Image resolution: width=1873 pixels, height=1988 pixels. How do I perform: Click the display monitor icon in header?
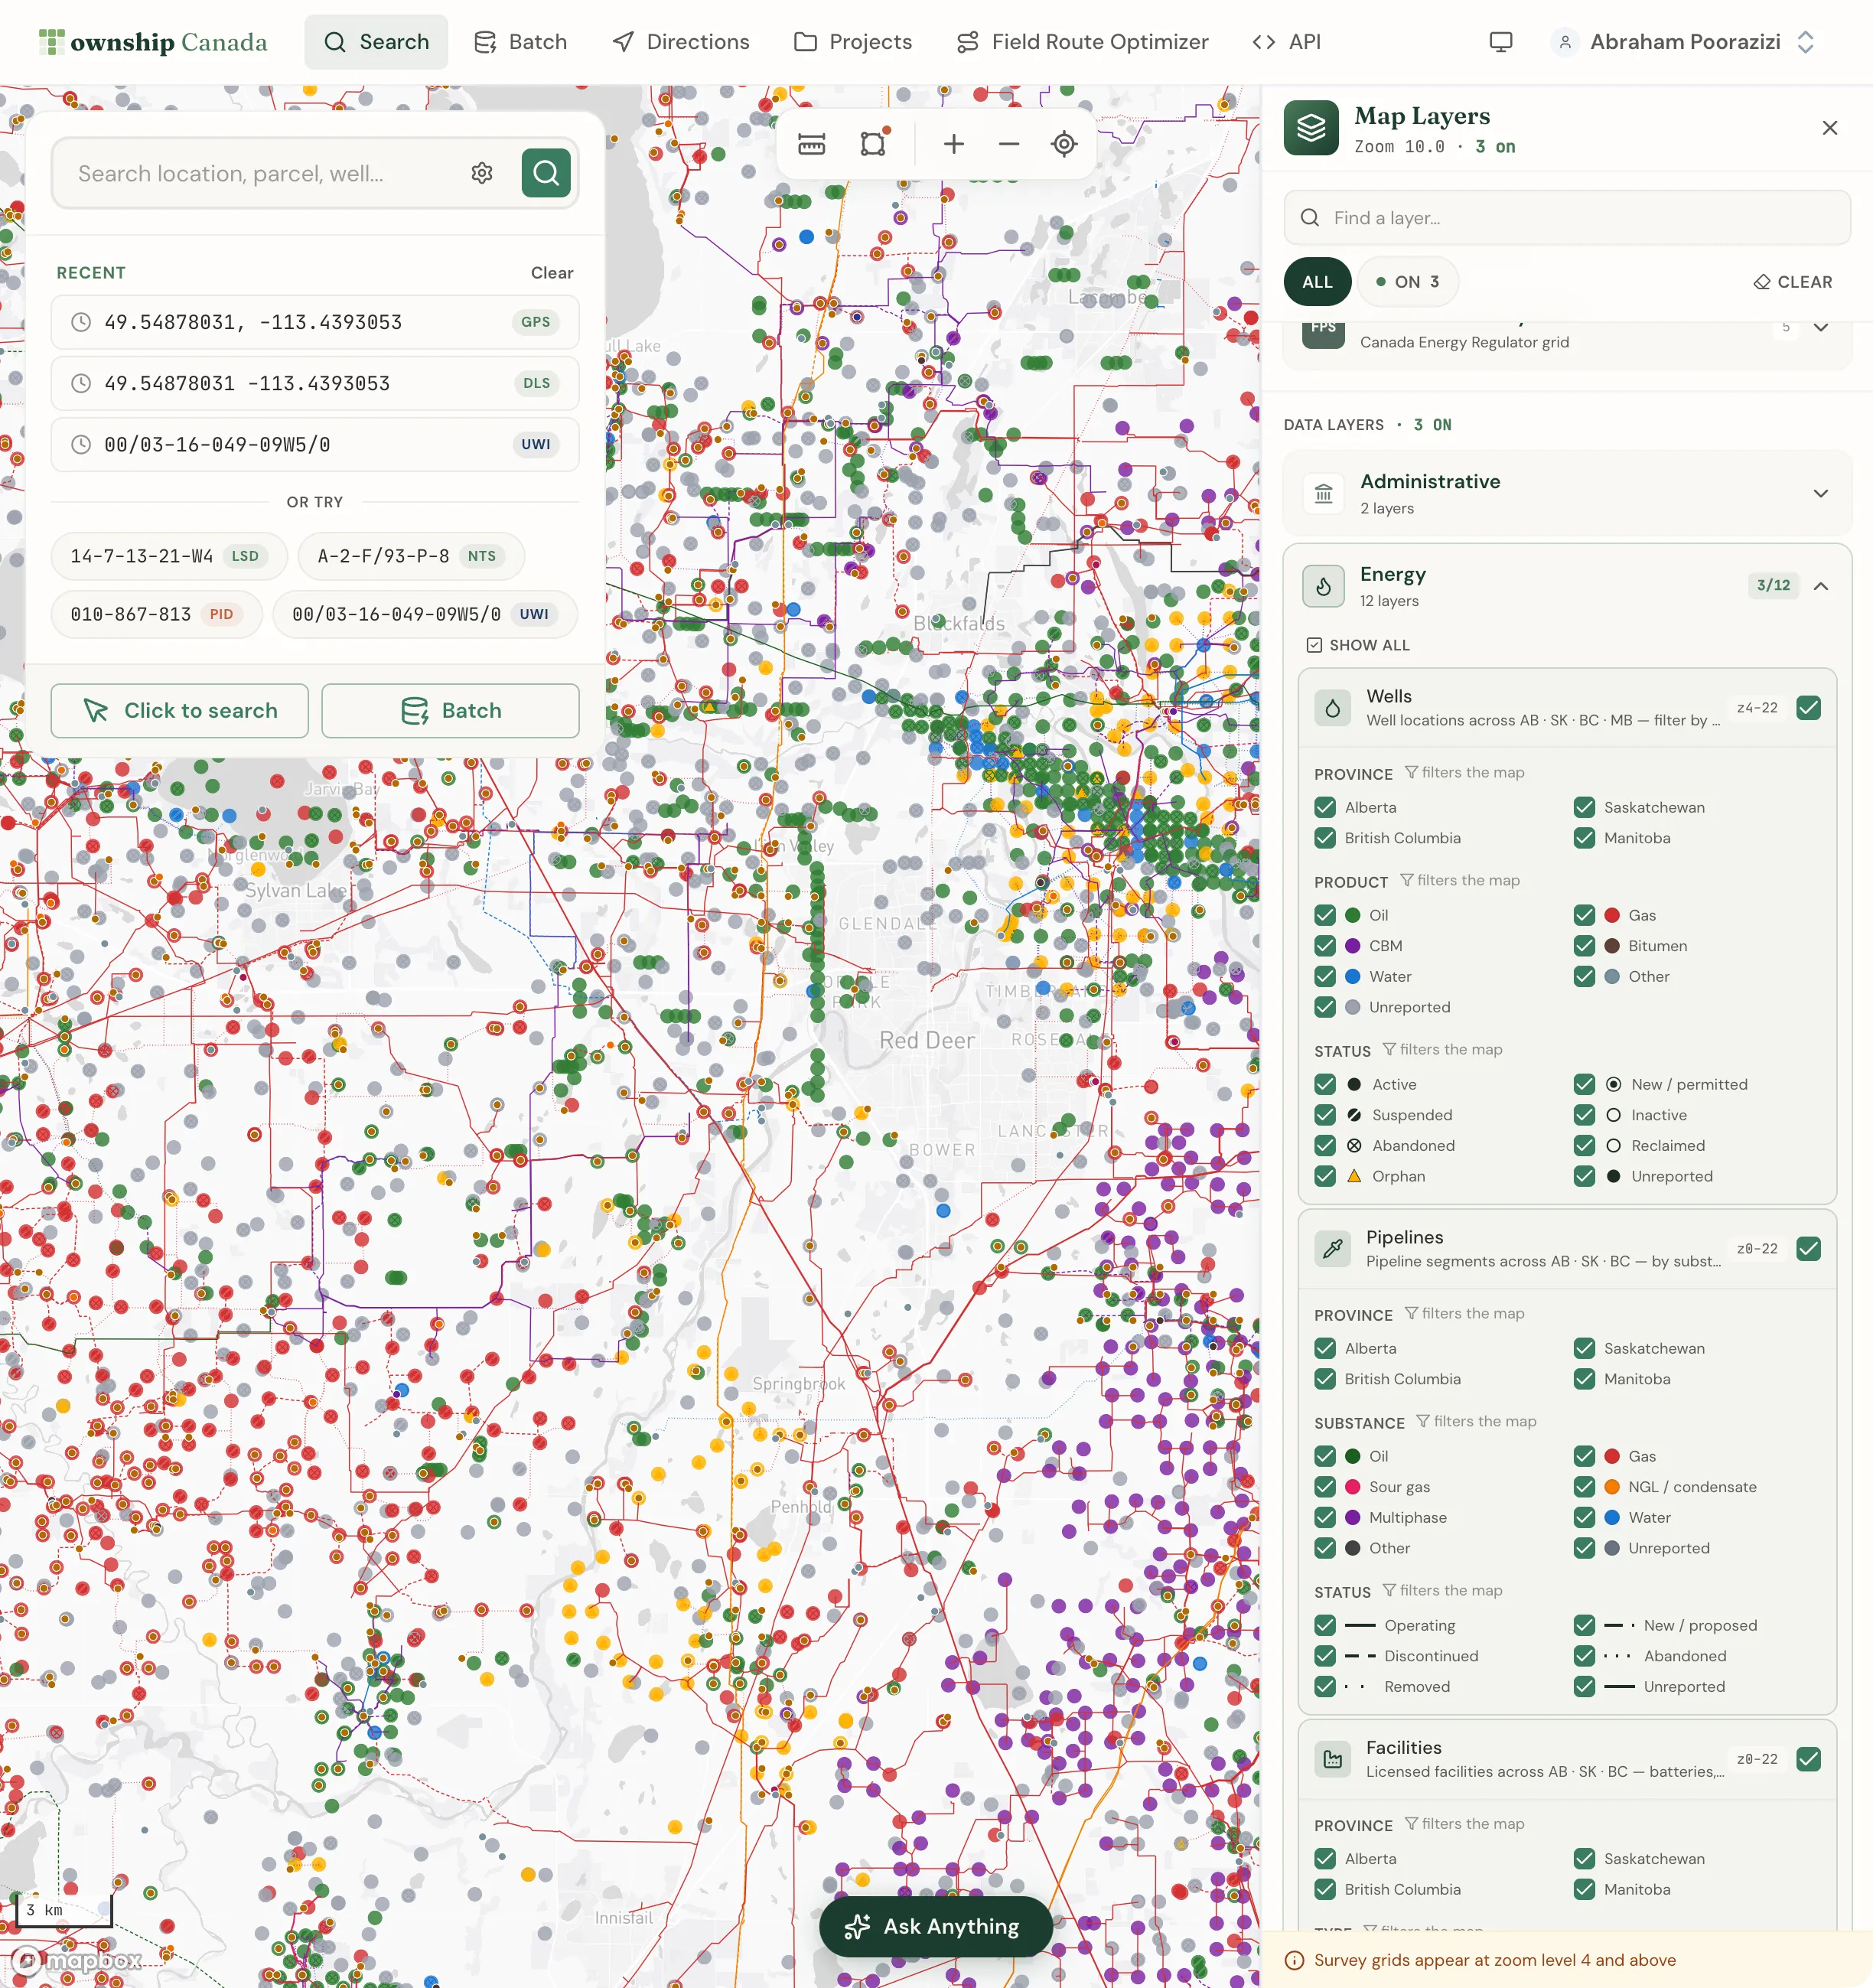coord(1500,42)
